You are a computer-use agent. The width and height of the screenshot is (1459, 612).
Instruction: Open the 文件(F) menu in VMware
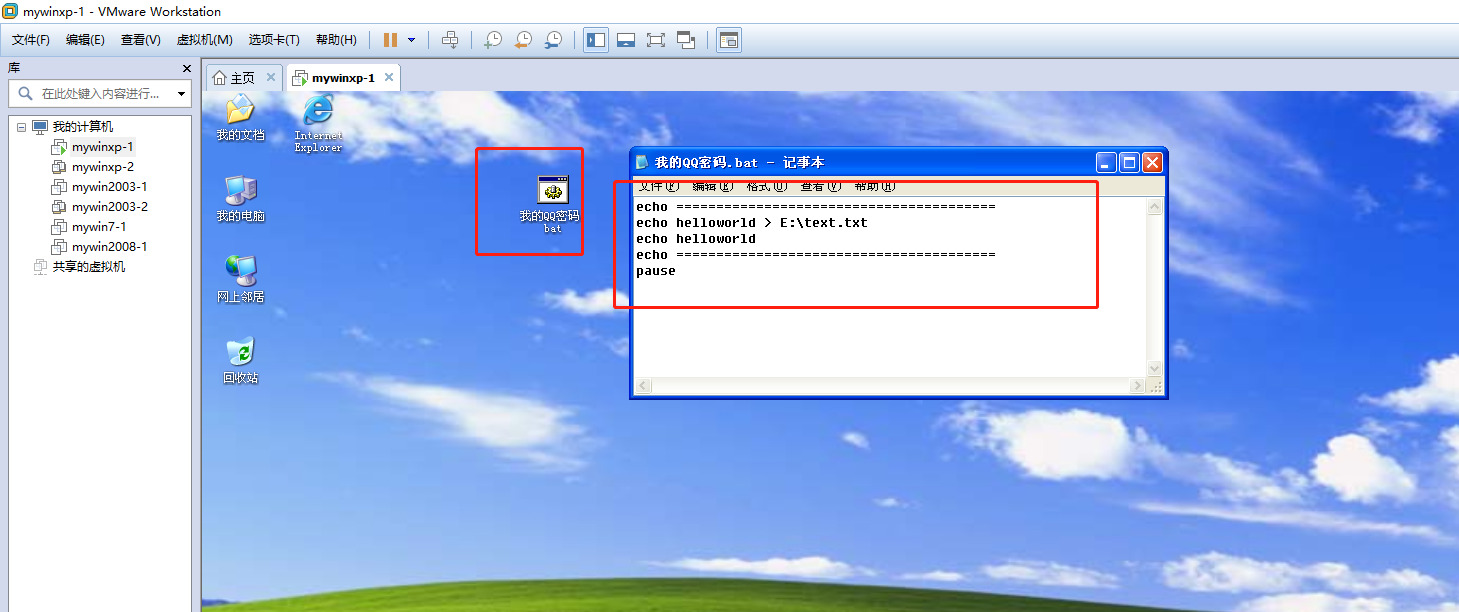tap(31, 40)
